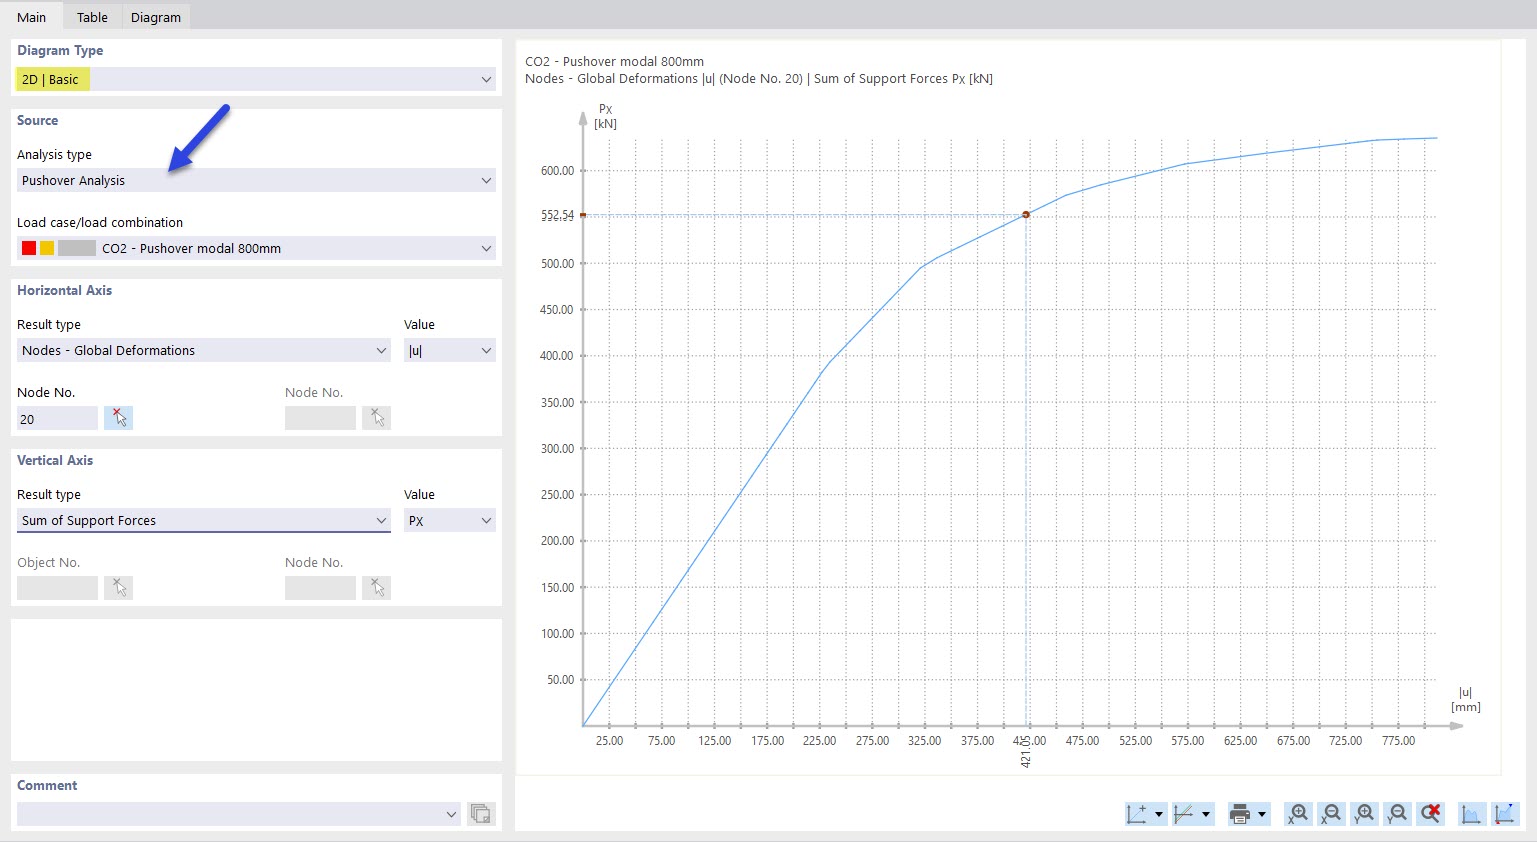The height and width of the screenshot is (842, 1537).
Task: Open the Diagram tab
Action: click(156, 17)
